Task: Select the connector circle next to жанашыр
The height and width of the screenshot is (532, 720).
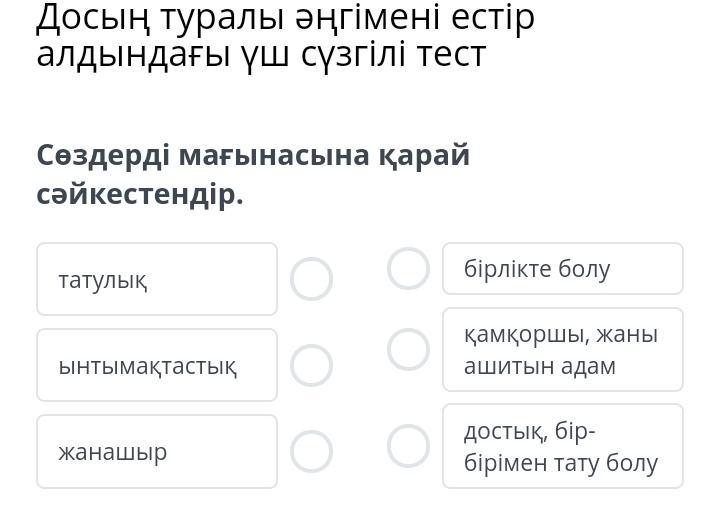Action: point(311,452)
